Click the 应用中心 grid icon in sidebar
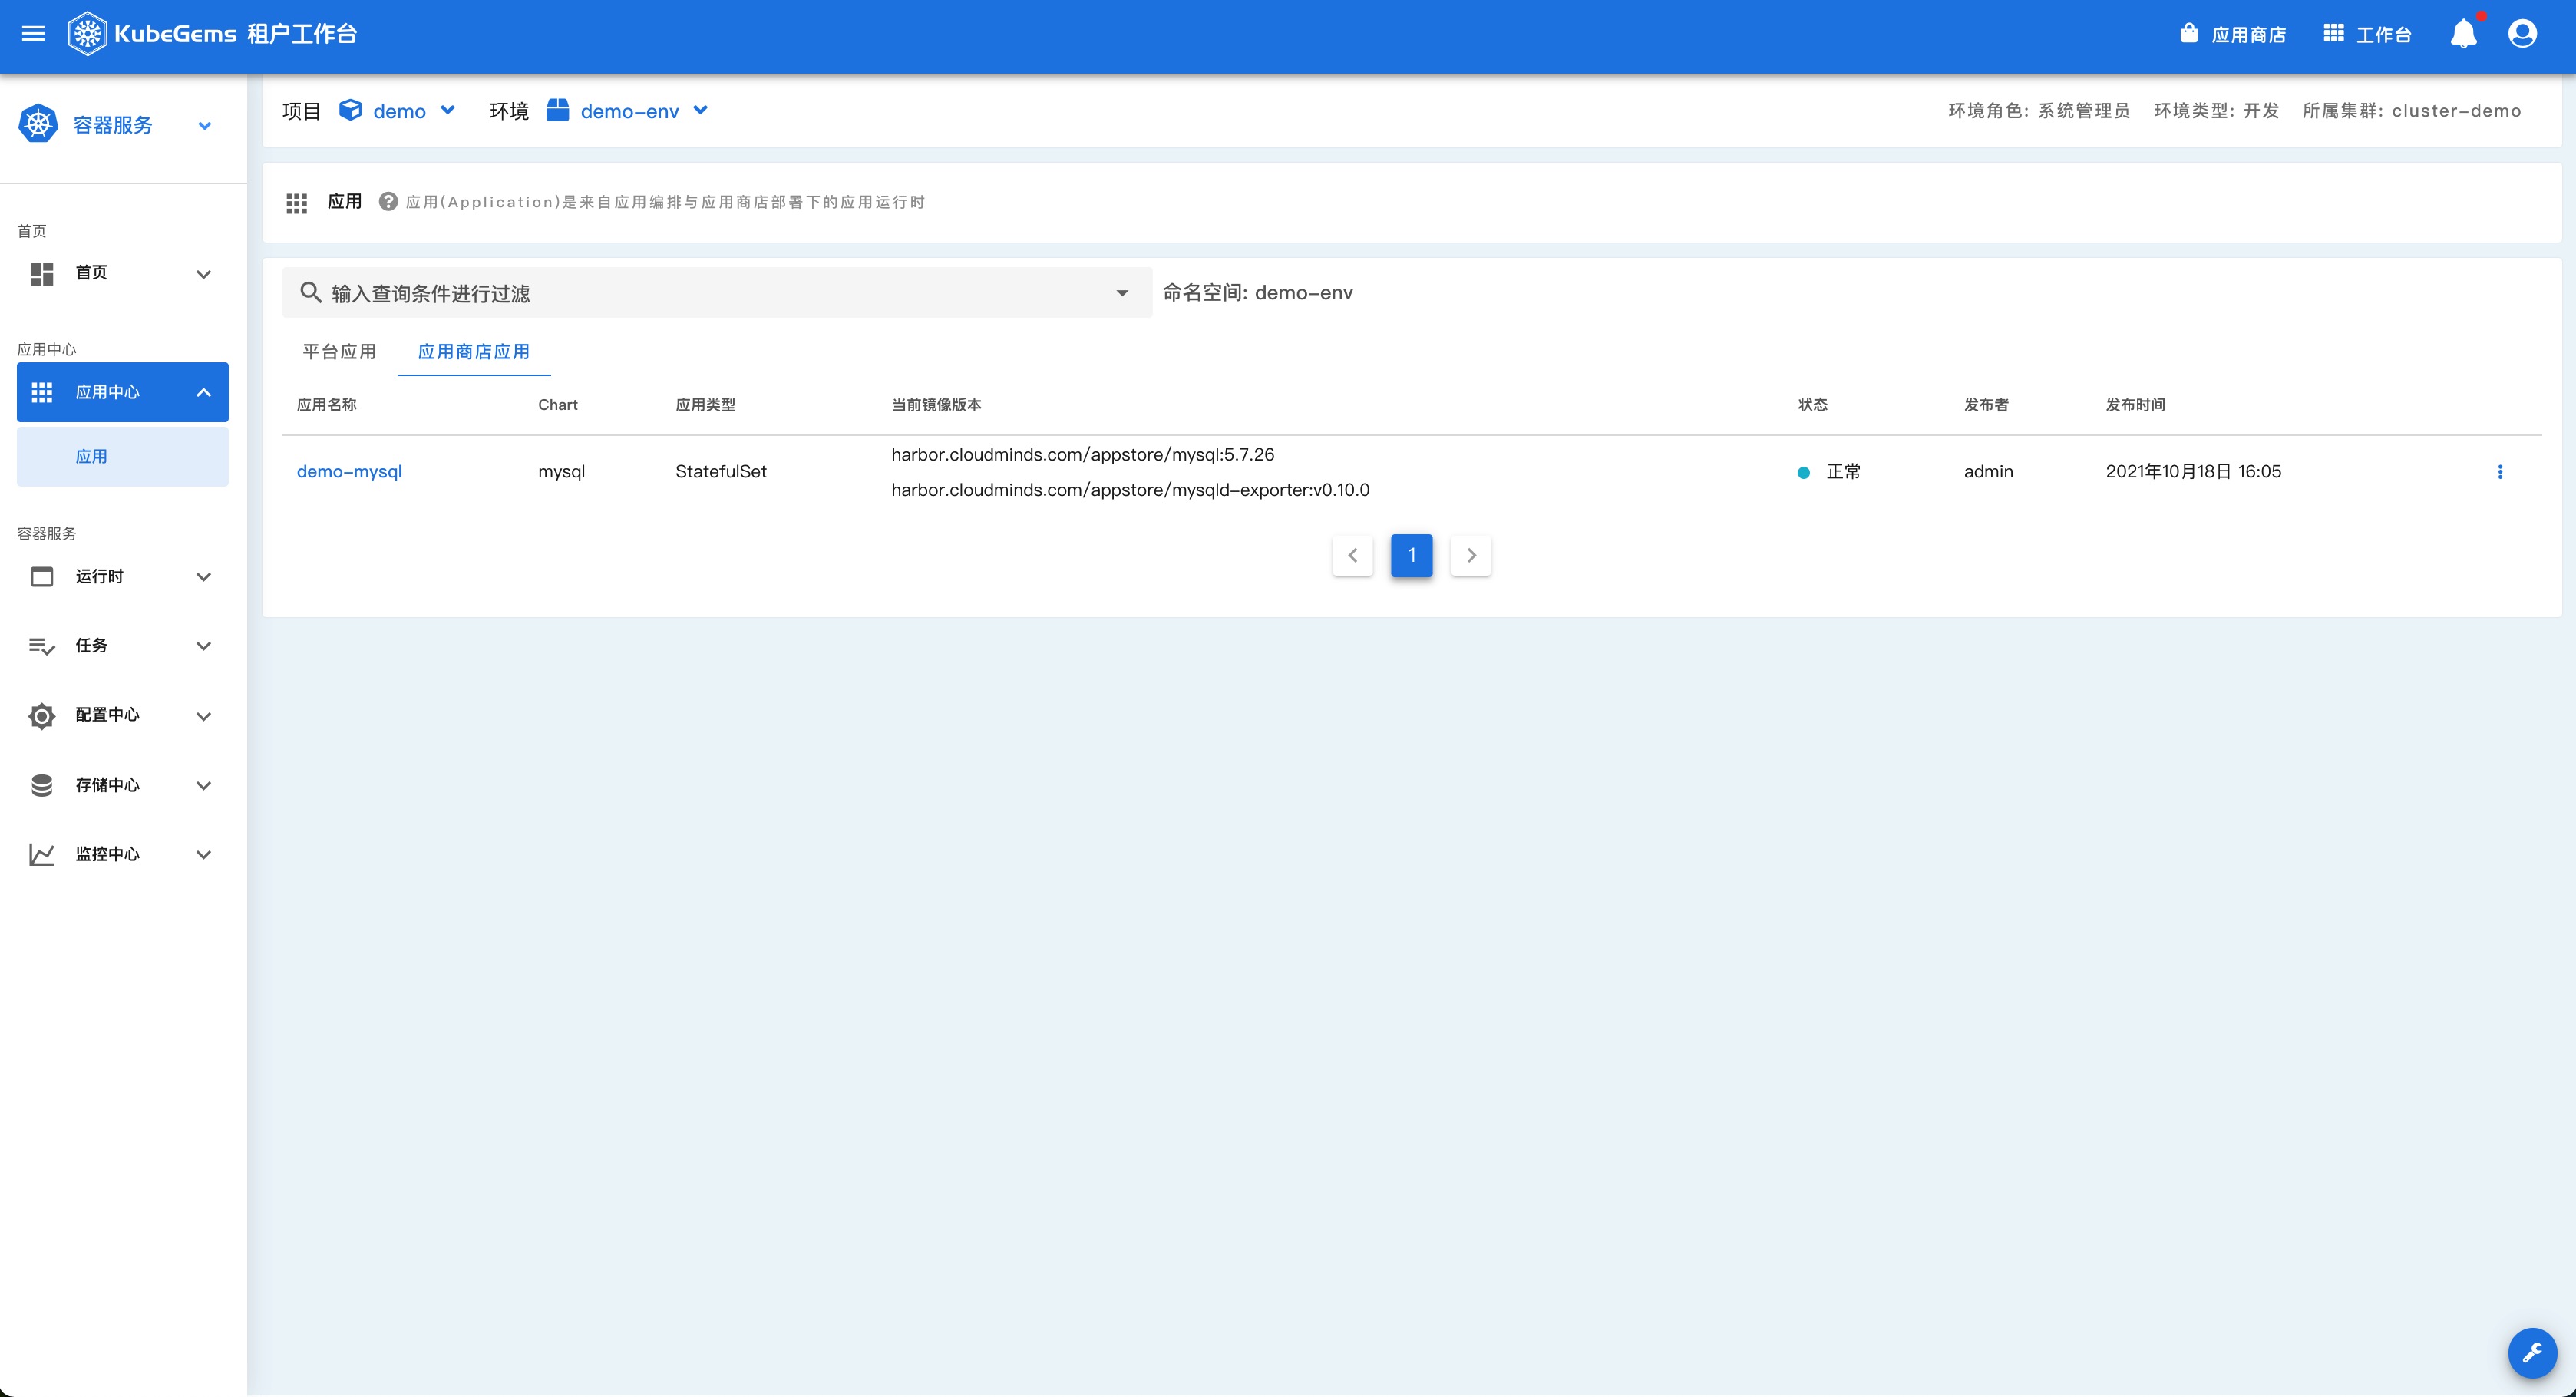2576x1397 pixels. 42,392
